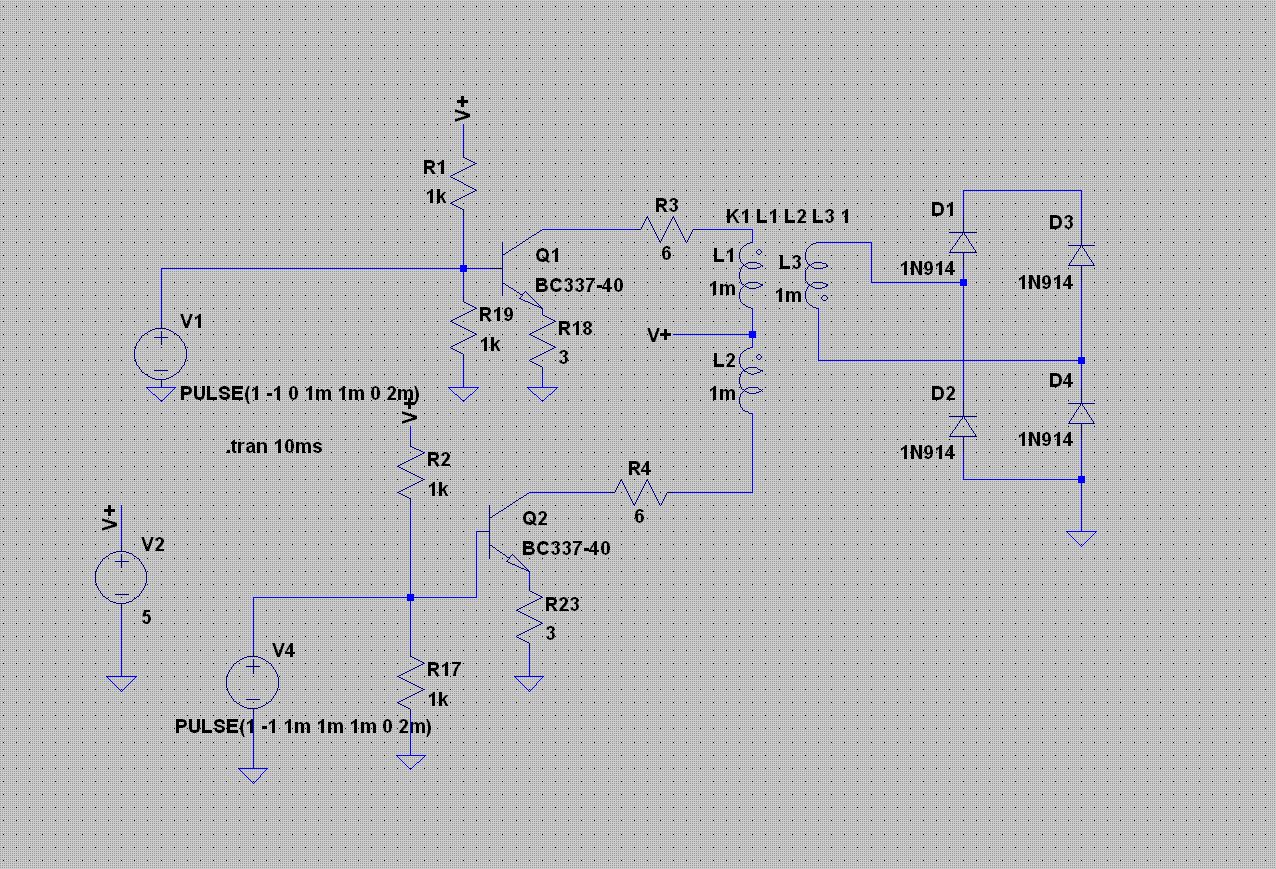Click ground symbol below diode bridge
The width and height of the screenshot is (1276, 869).
pos(1081,538)
